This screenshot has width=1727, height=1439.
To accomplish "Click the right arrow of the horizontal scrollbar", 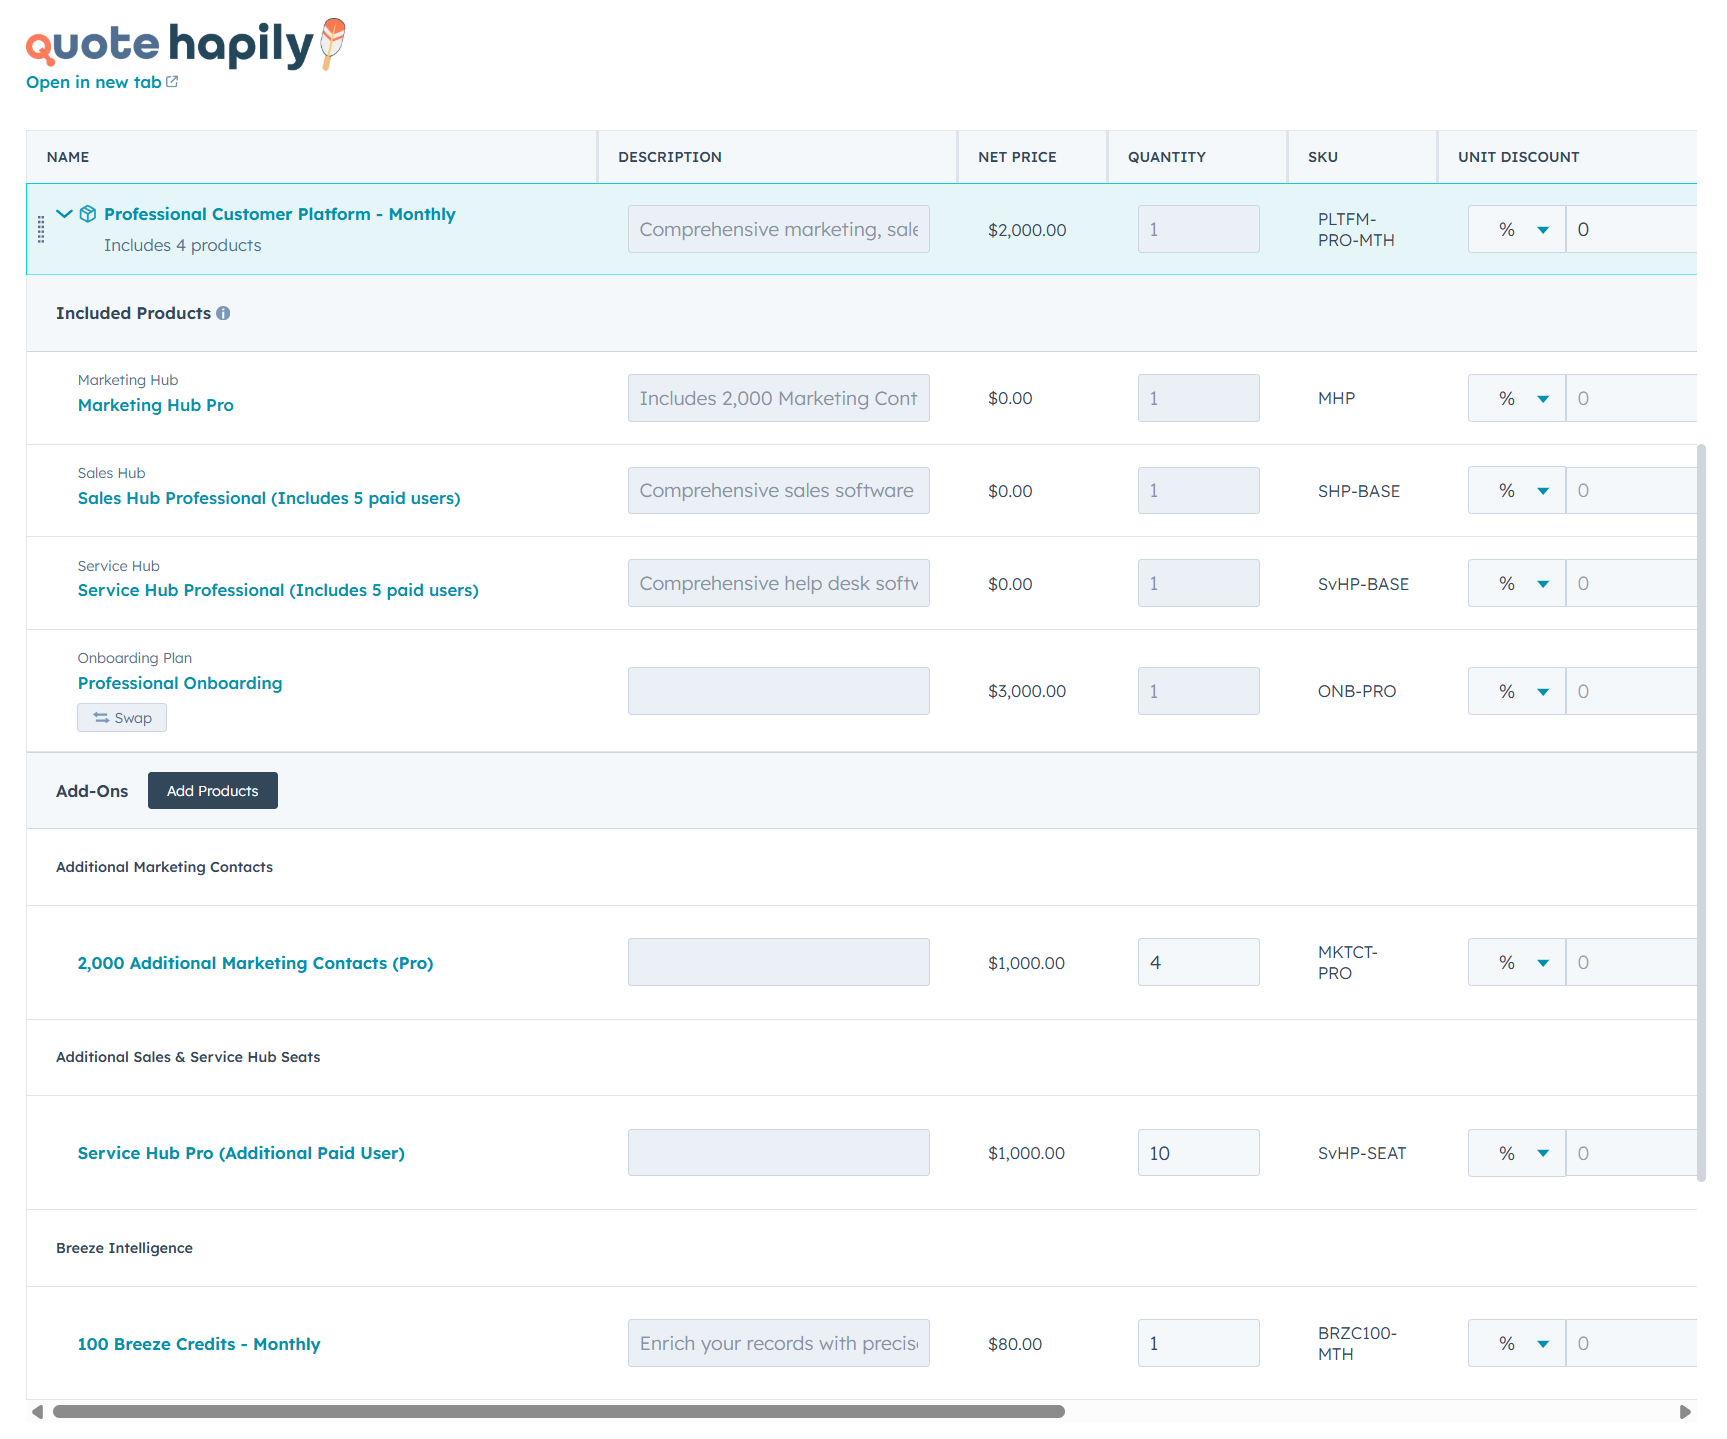I will coord(1685,1412).
